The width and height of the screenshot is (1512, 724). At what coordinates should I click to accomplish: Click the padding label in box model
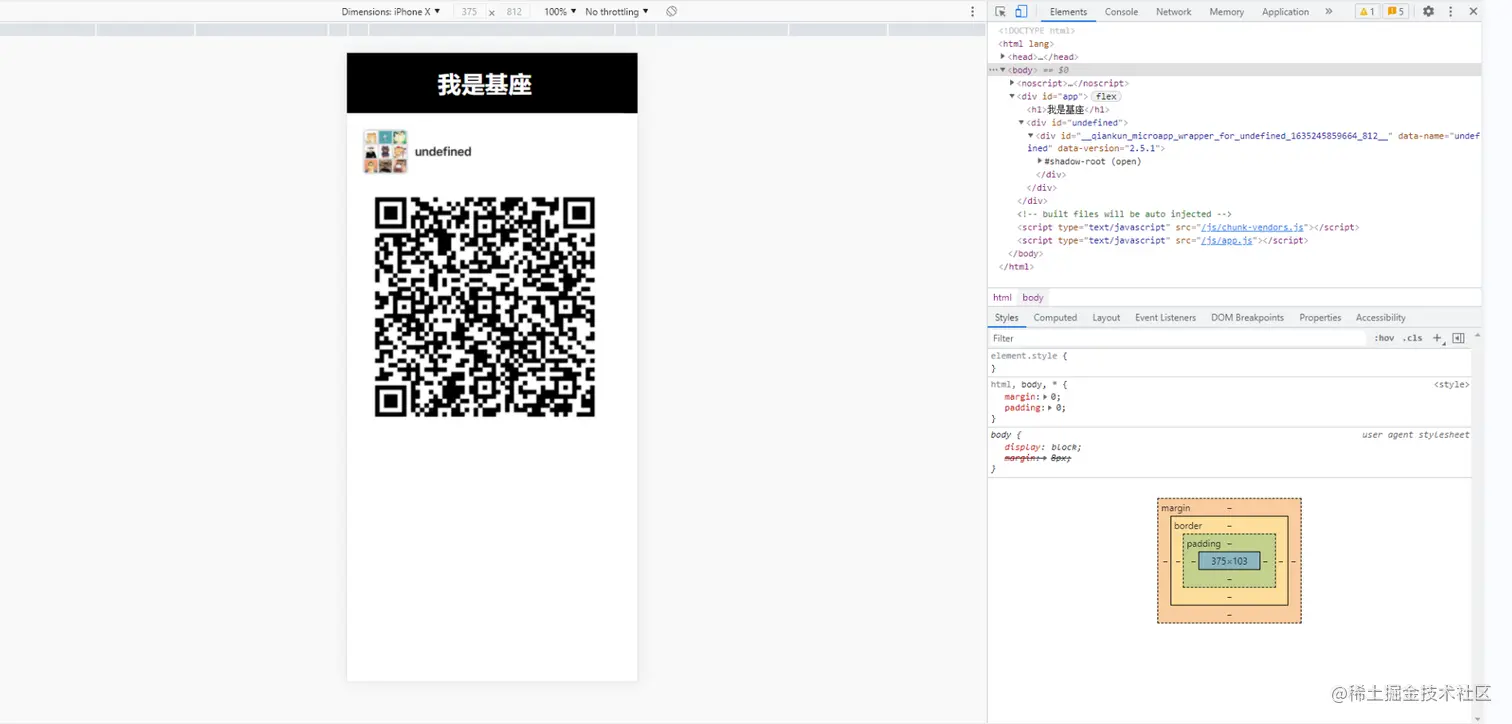[x=1204, y=544]
